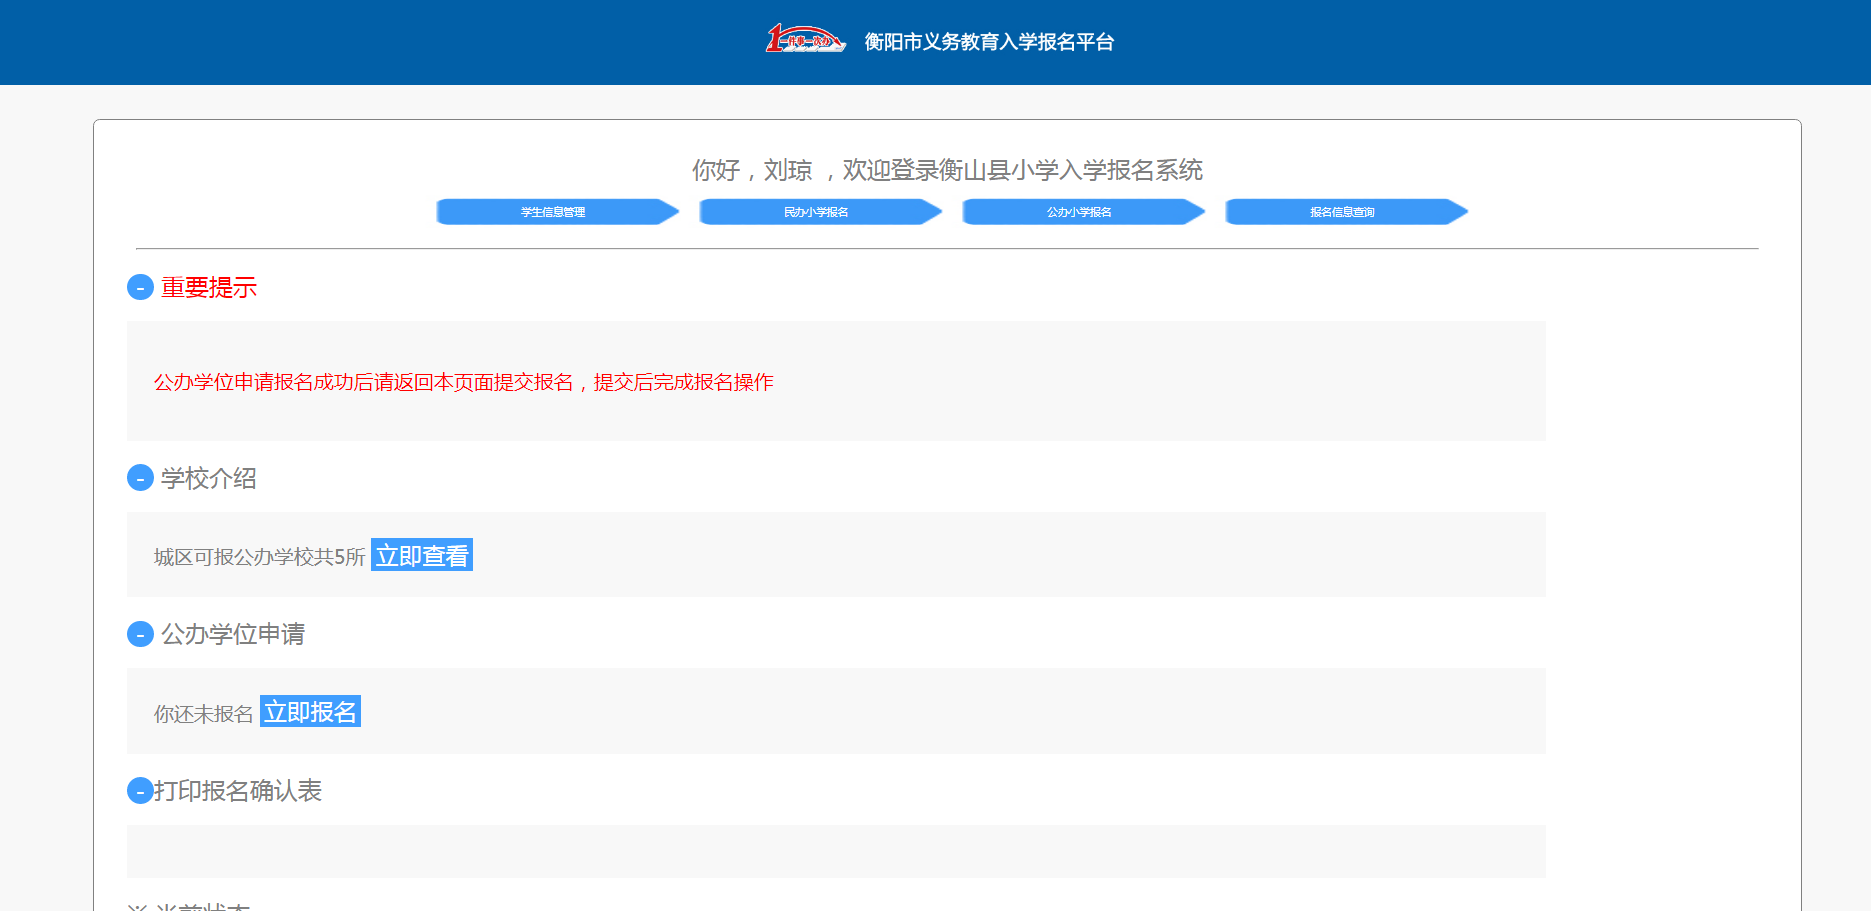This screenshot has width=1871, height=911.
Task: Go to the 民办小学报名 step tab
Action: [818, 212]
